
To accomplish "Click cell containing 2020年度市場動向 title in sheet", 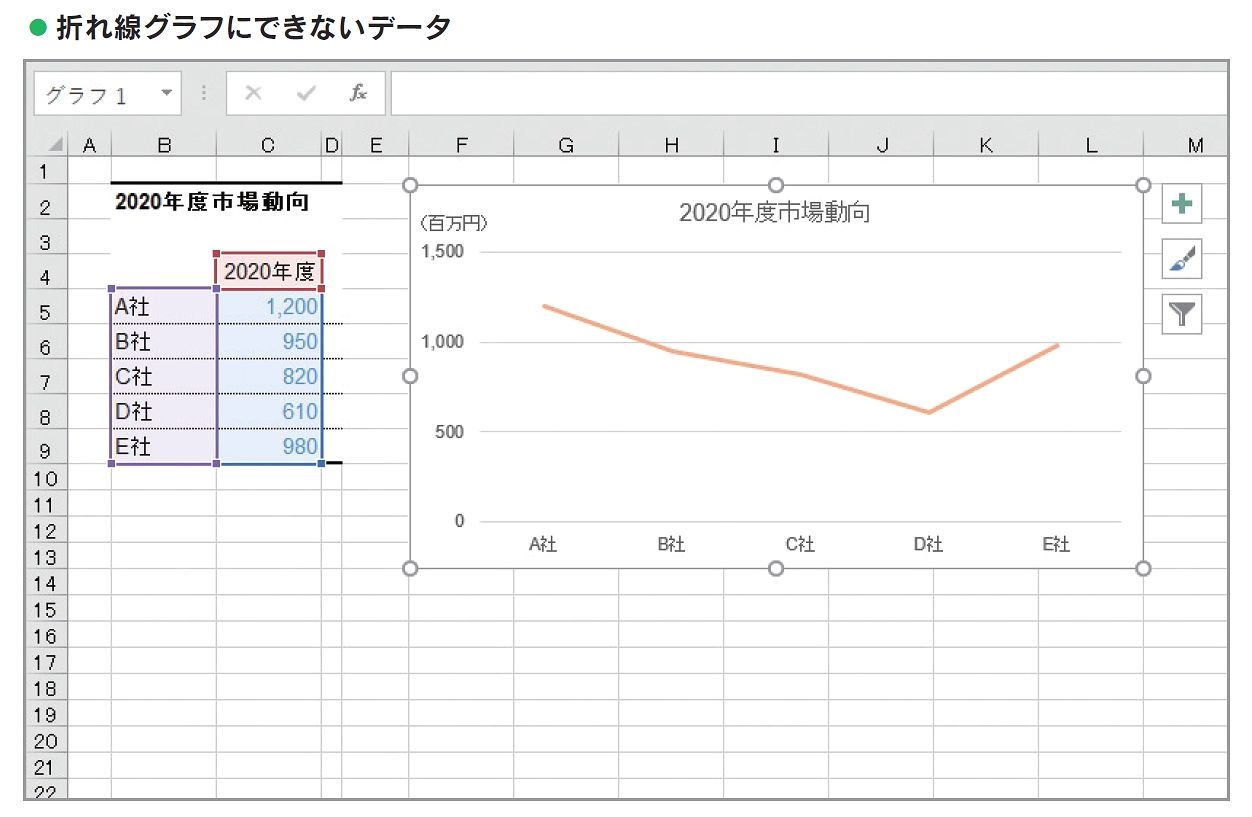I will 212,202.
